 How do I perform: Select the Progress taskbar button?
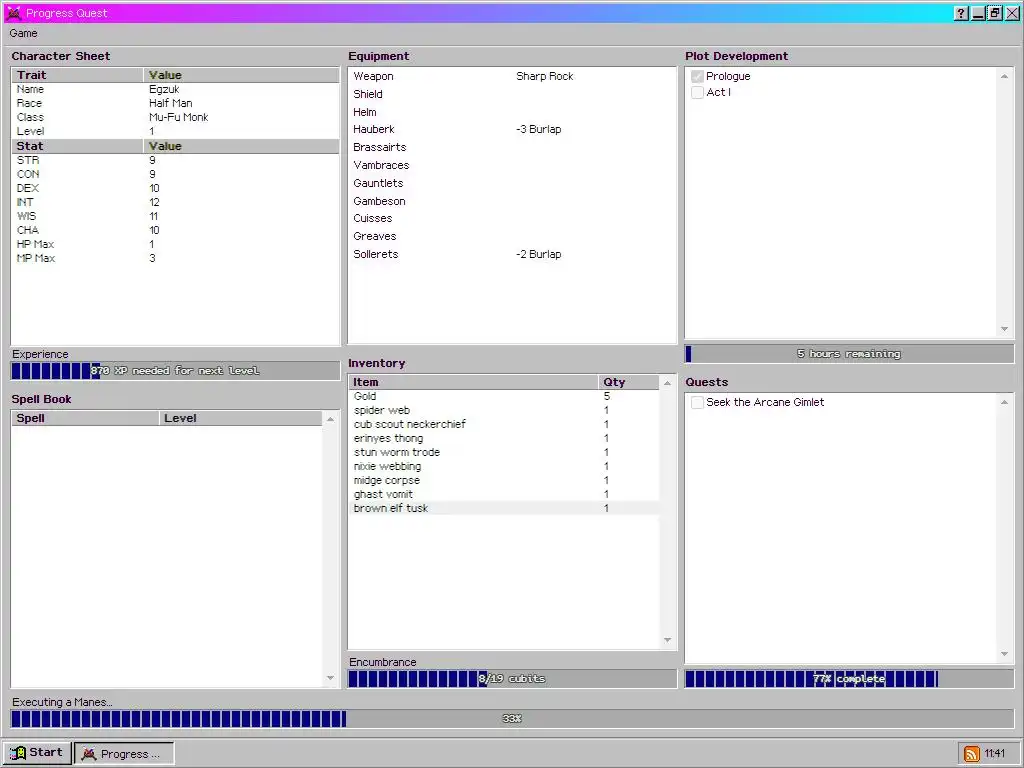click(124, 753)
